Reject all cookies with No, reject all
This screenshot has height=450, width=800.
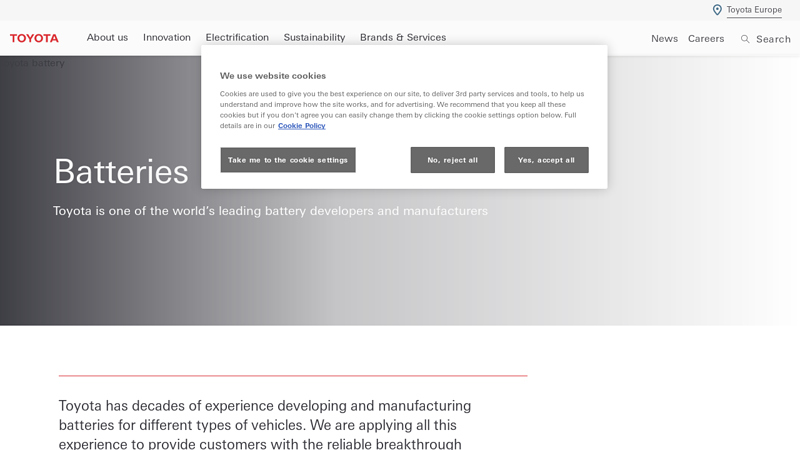452,160
